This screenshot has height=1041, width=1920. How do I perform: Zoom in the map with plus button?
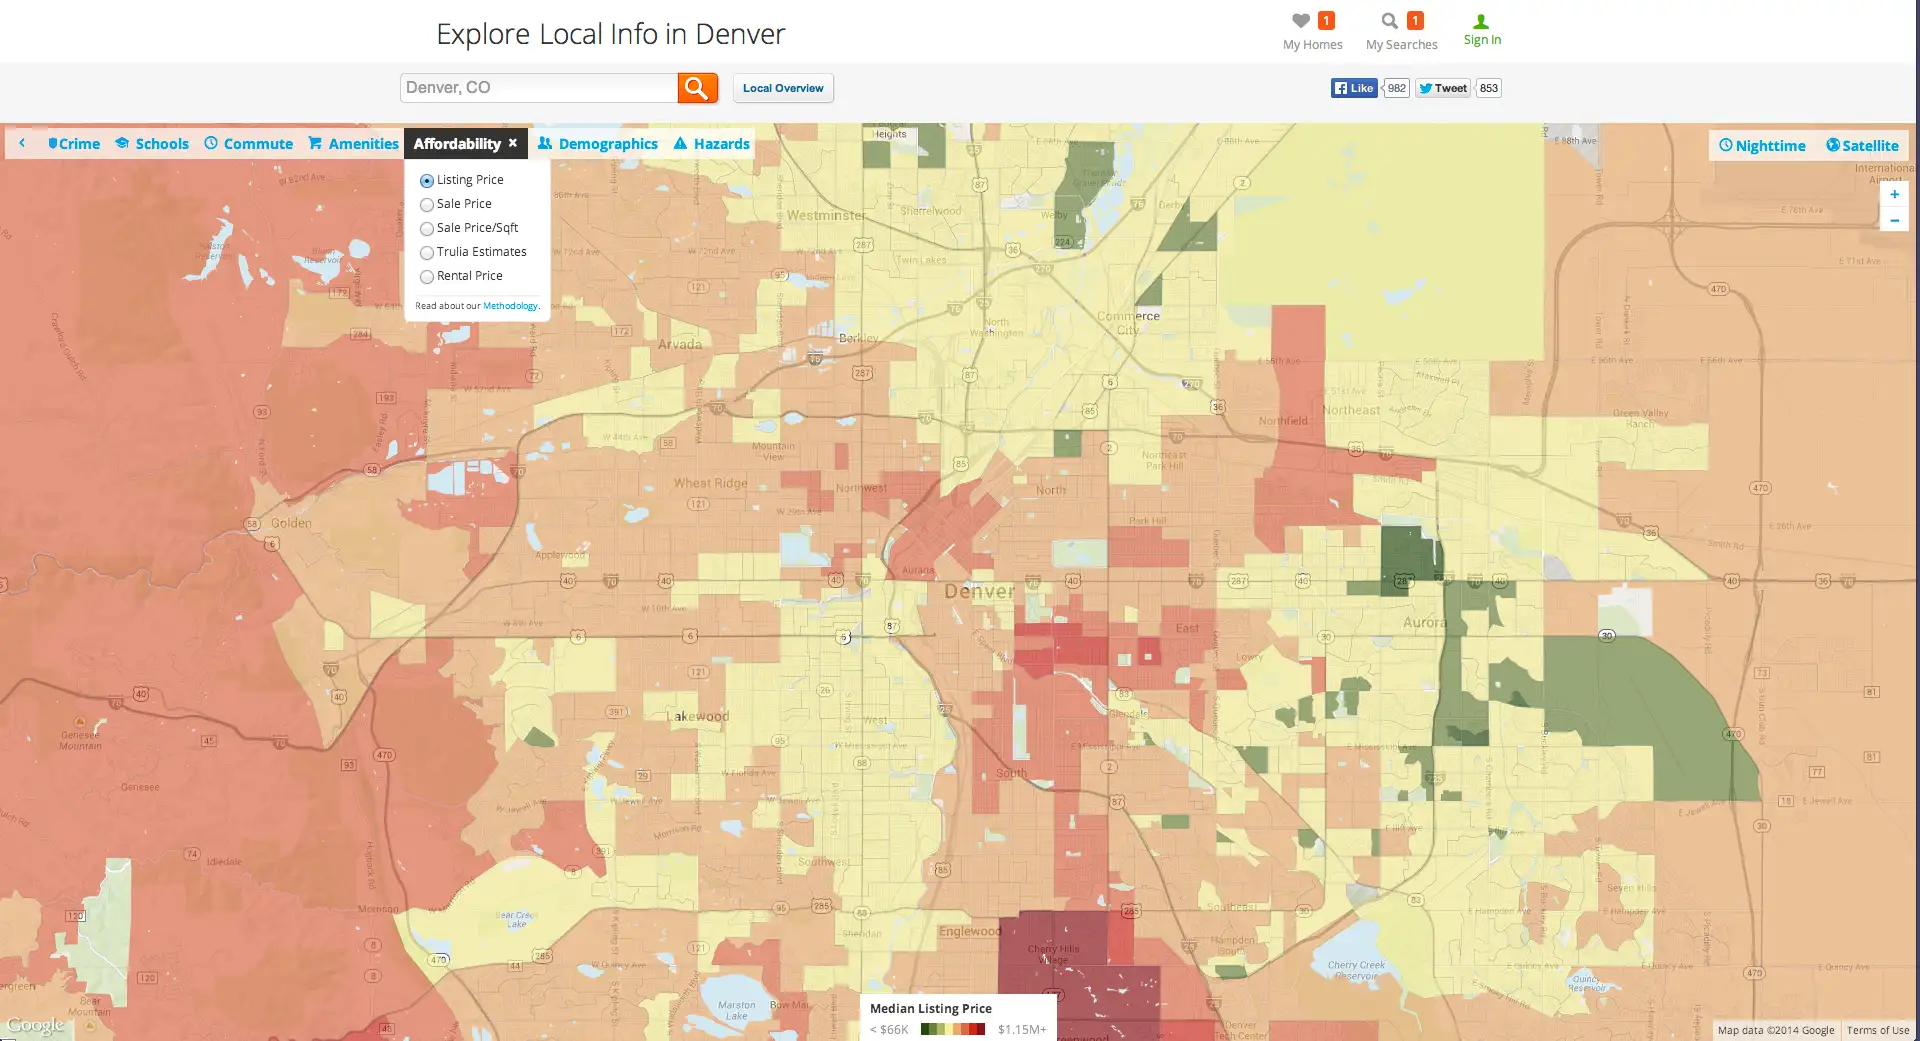coord(1894,195)
